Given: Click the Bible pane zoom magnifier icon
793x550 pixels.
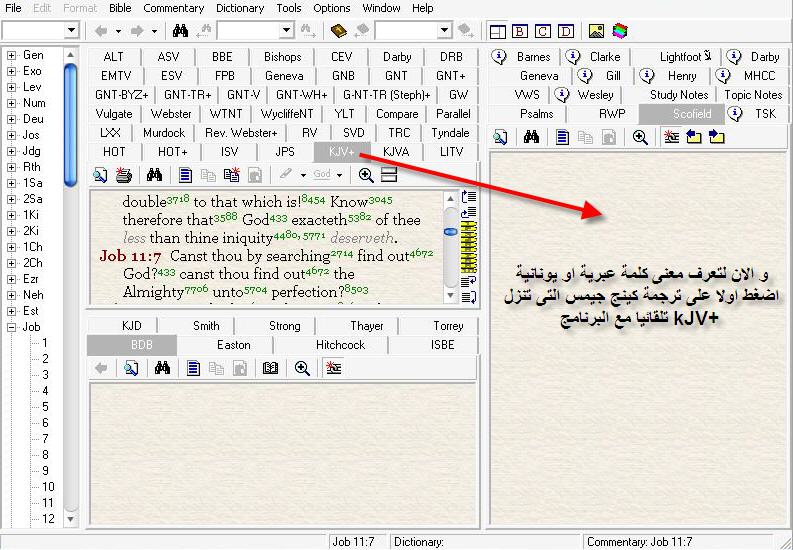Looking at the screenshot, I should click(366, 175).
